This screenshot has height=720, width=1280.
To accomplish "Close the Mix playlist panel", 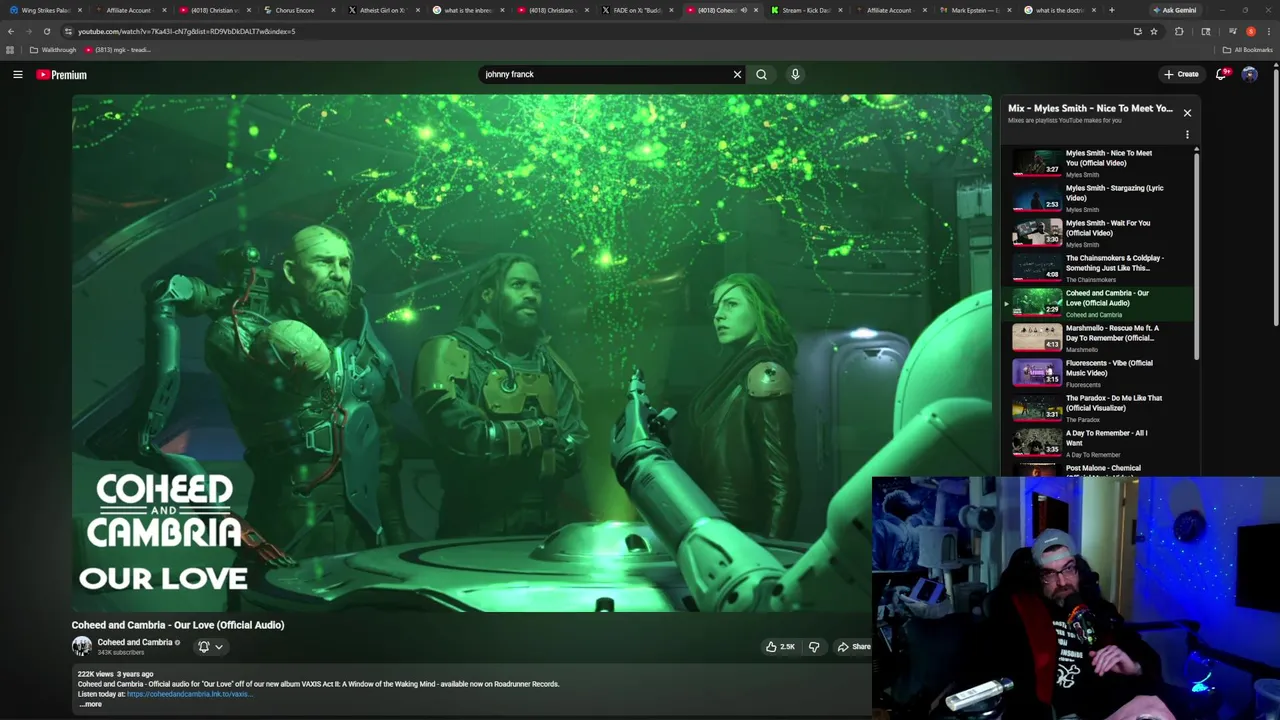I will point(1187,113).
